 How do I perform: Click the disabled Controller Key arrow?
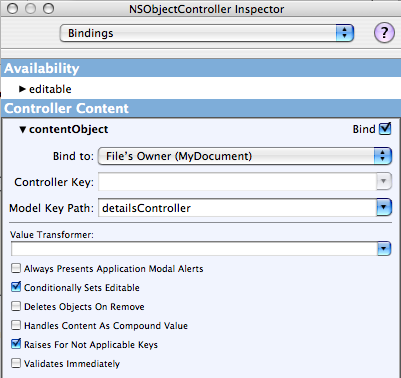(x=384, y=182)
